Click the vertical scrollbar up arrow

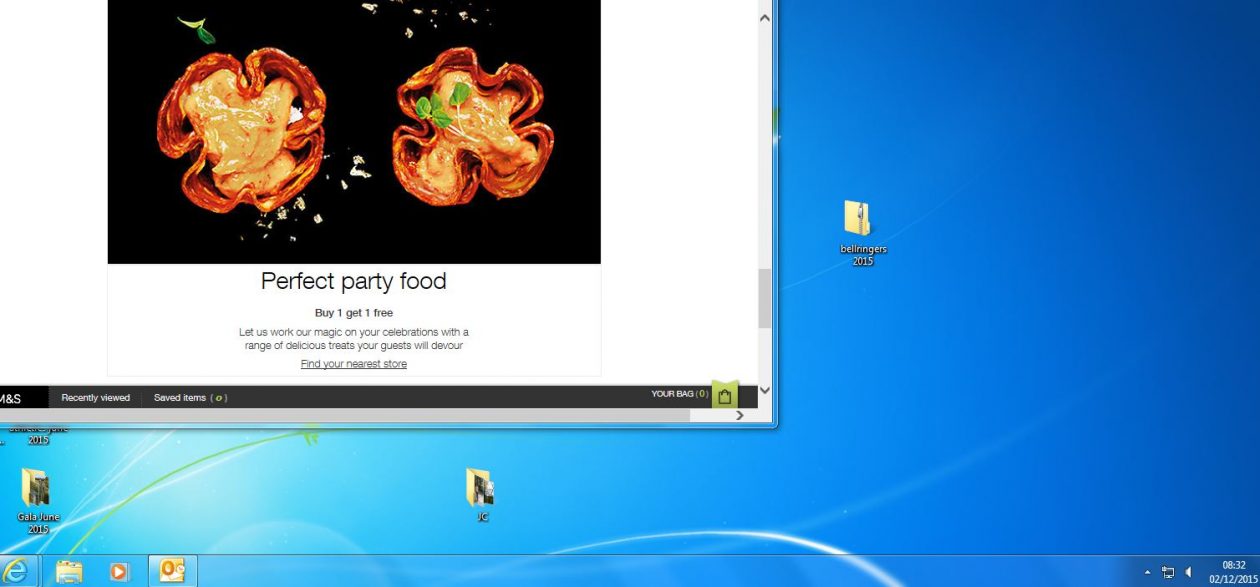pyautogui.click(x=765, y=18)
